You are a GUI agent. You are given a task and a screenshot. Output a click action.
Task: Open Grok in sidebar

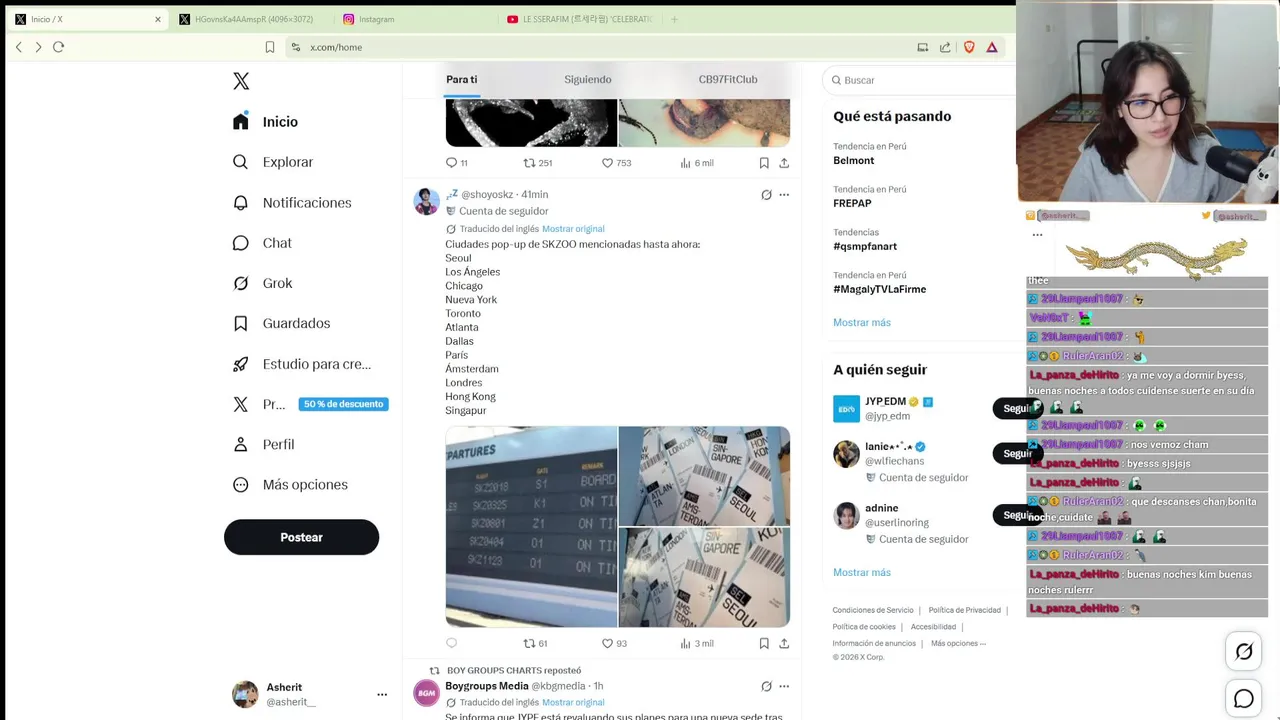click(x=261, y=283)
